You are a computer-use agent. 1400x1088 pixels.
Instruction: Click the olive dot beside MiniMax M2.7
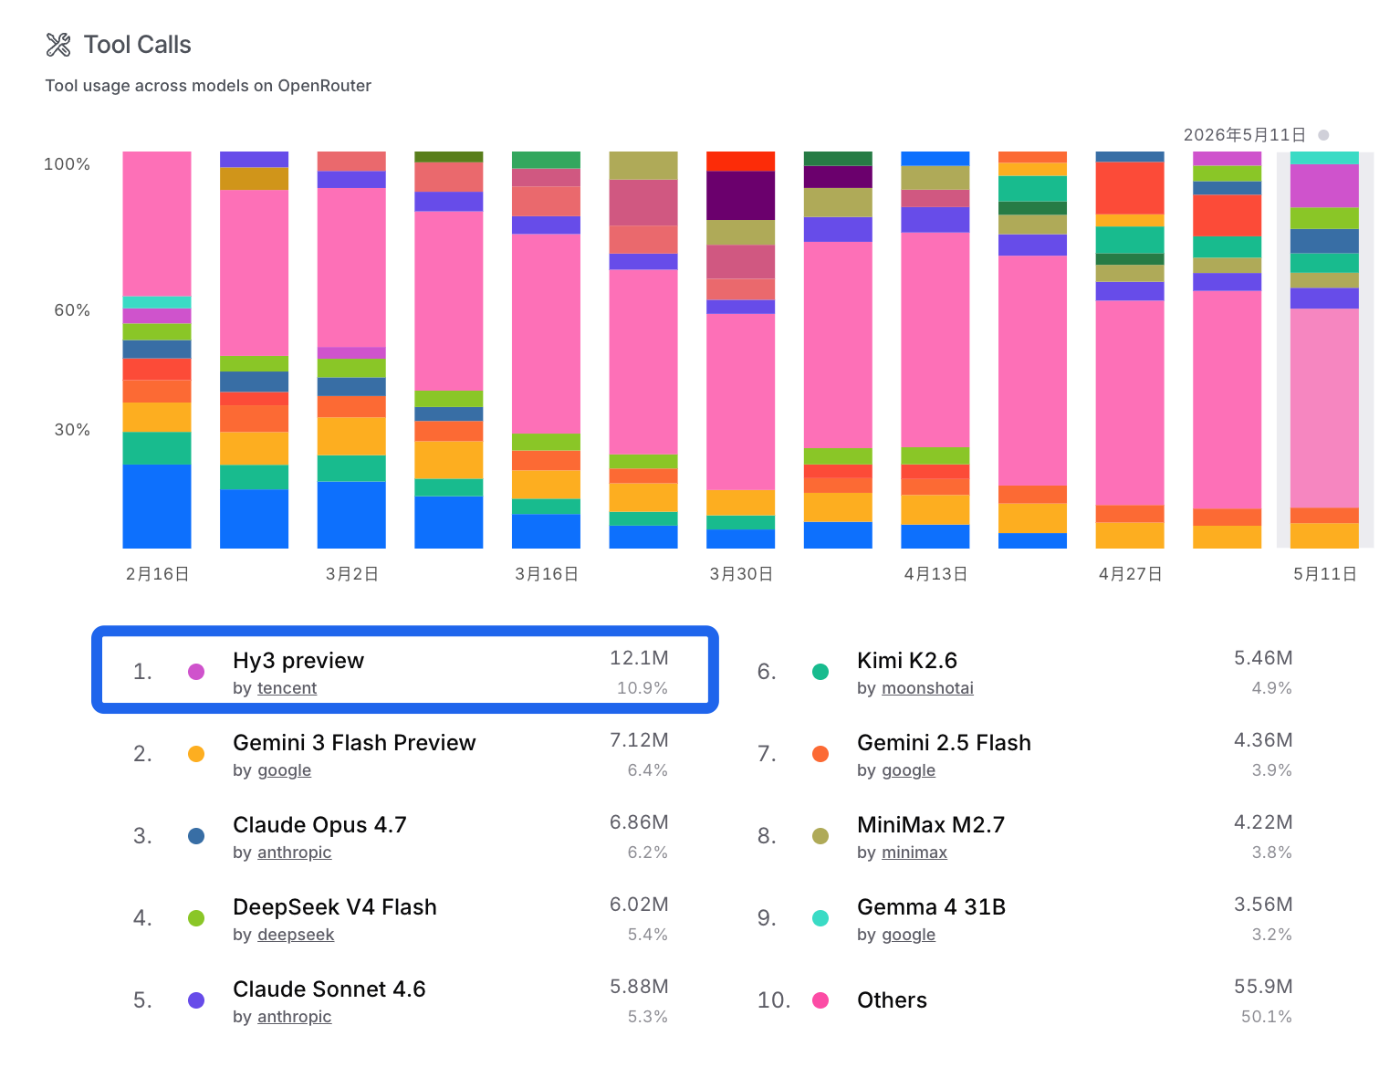(820, 836)
